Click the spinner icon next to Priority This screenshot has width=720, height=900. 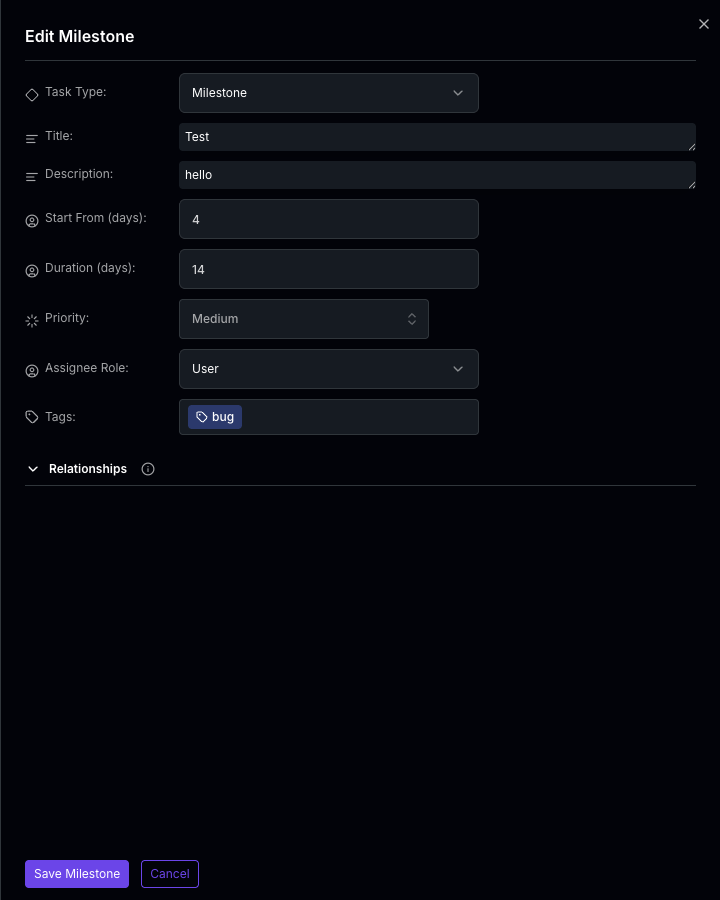[x=32, y=320]
